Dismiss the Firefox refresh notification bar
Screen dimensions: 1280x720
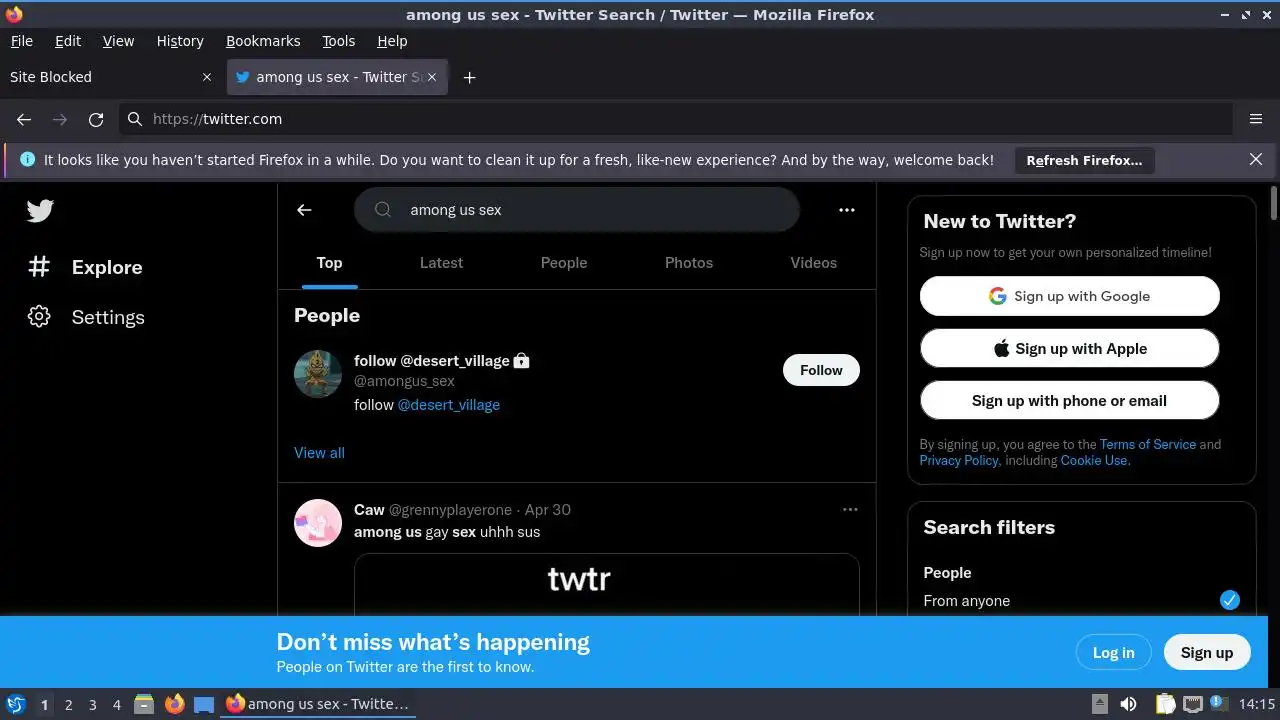(1256, 160)
